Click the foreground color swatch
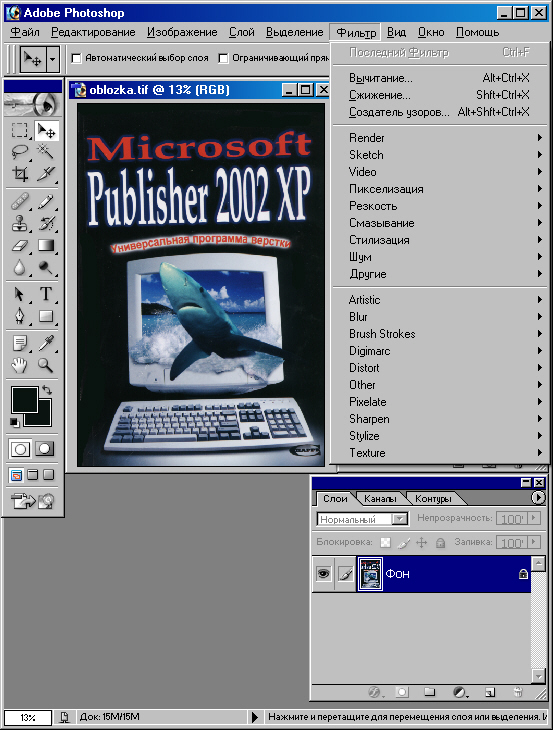This screenshot has height=730, width=553. [24, 399]
